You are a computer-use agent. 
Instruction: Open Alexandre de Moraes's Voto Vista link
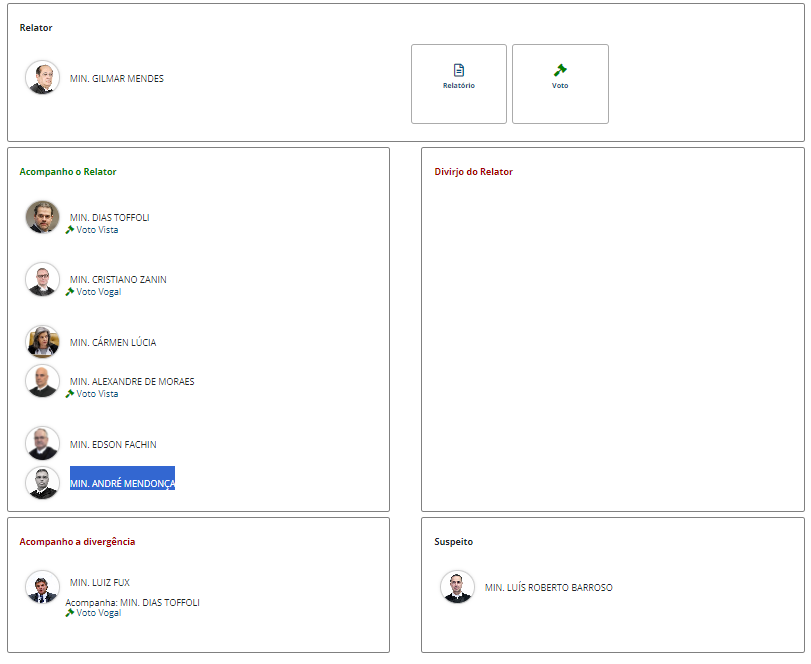tap(97, 394)
